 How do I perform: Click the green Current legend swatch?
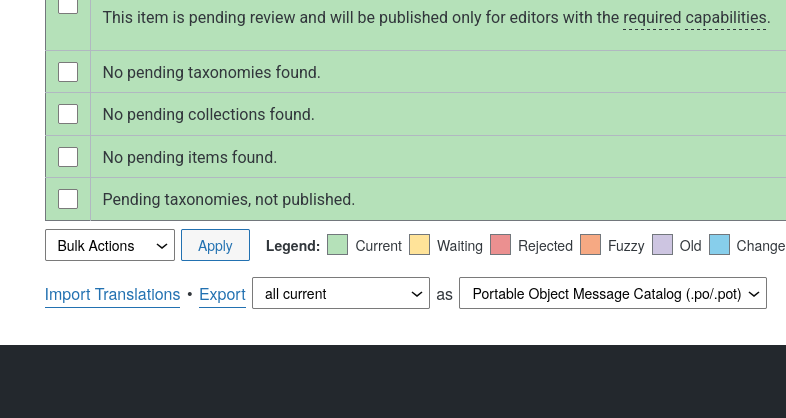(337, 245)
